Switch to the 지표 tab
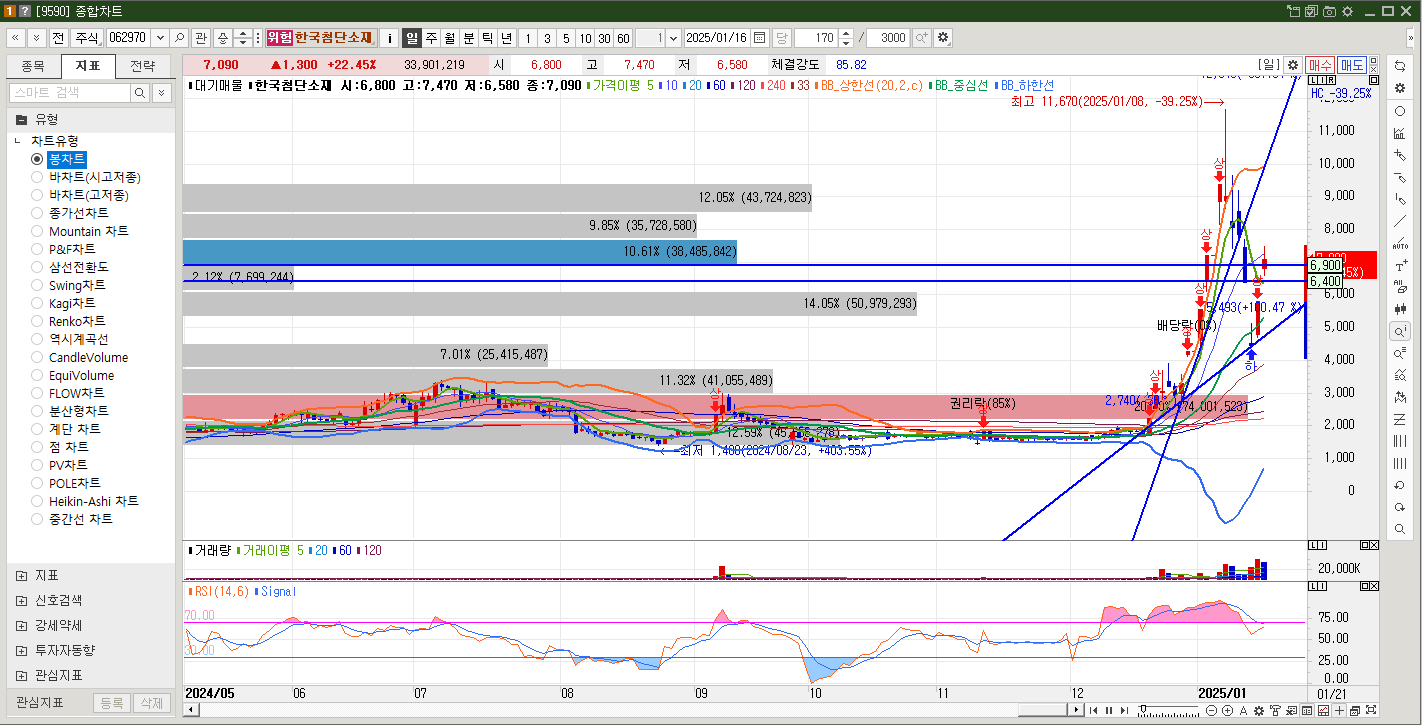 click(88, 66)
